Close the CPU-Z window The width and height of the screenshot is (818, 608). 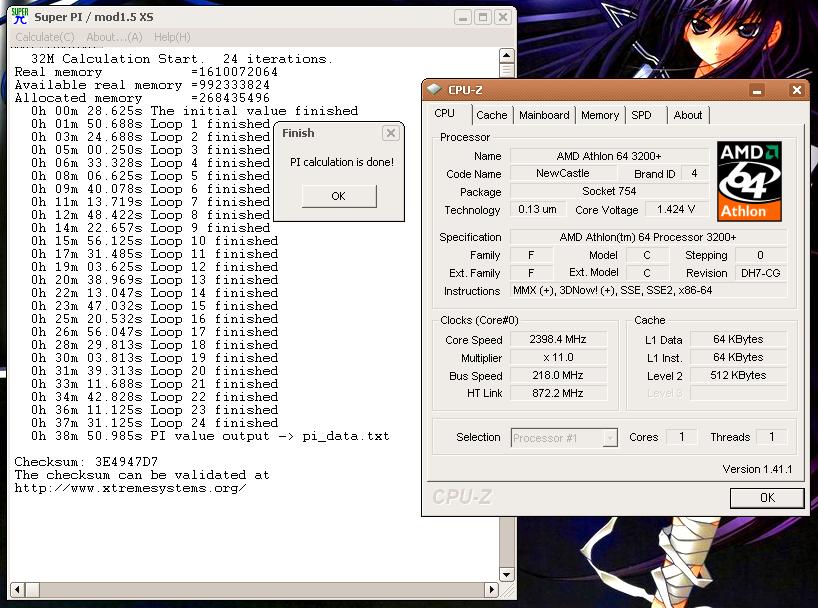pos(797,90)
